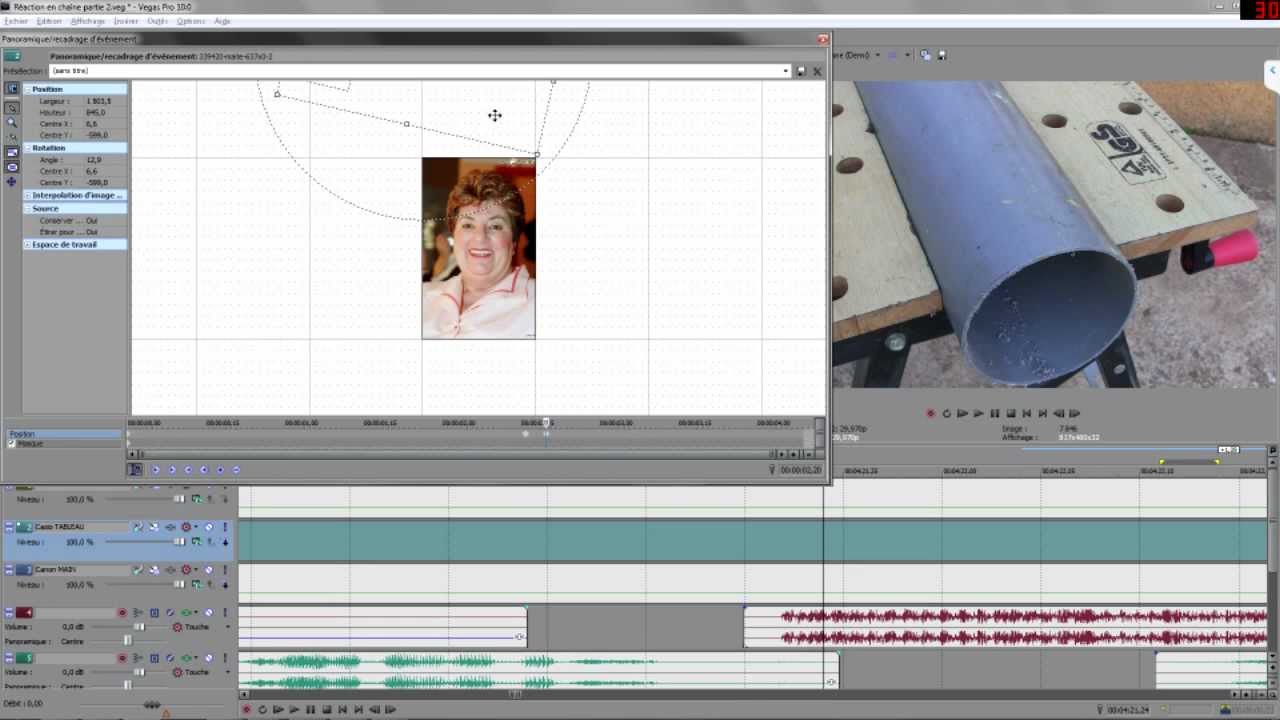Click the pan/crop workspace portrait image
The height and width of the screenshot is (720, 1280).
click(478, 248)
